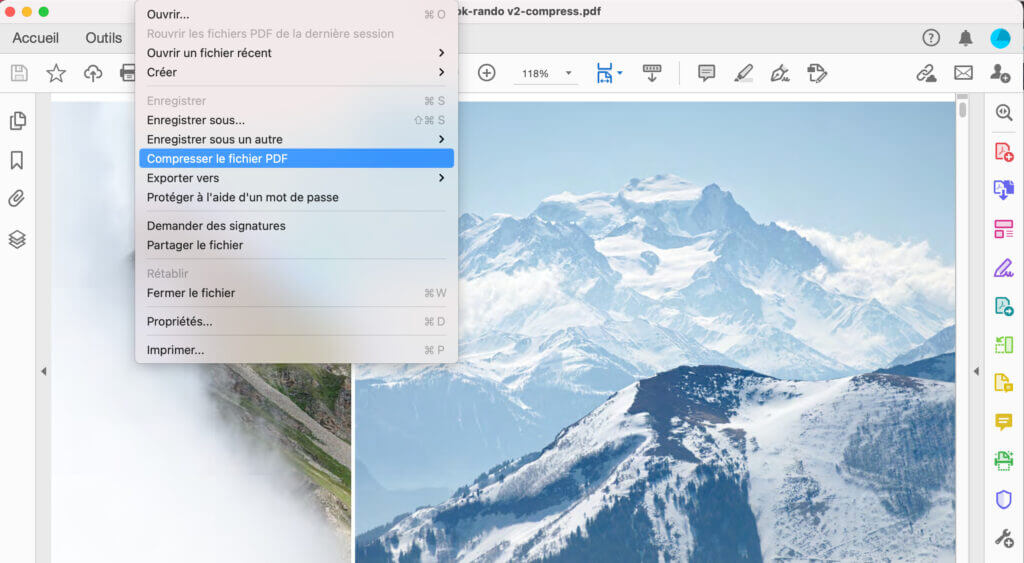The height and width of the screenshot is (563, 1024).
Task: Choose Ouvrir... from the menu
Action: 296,14
